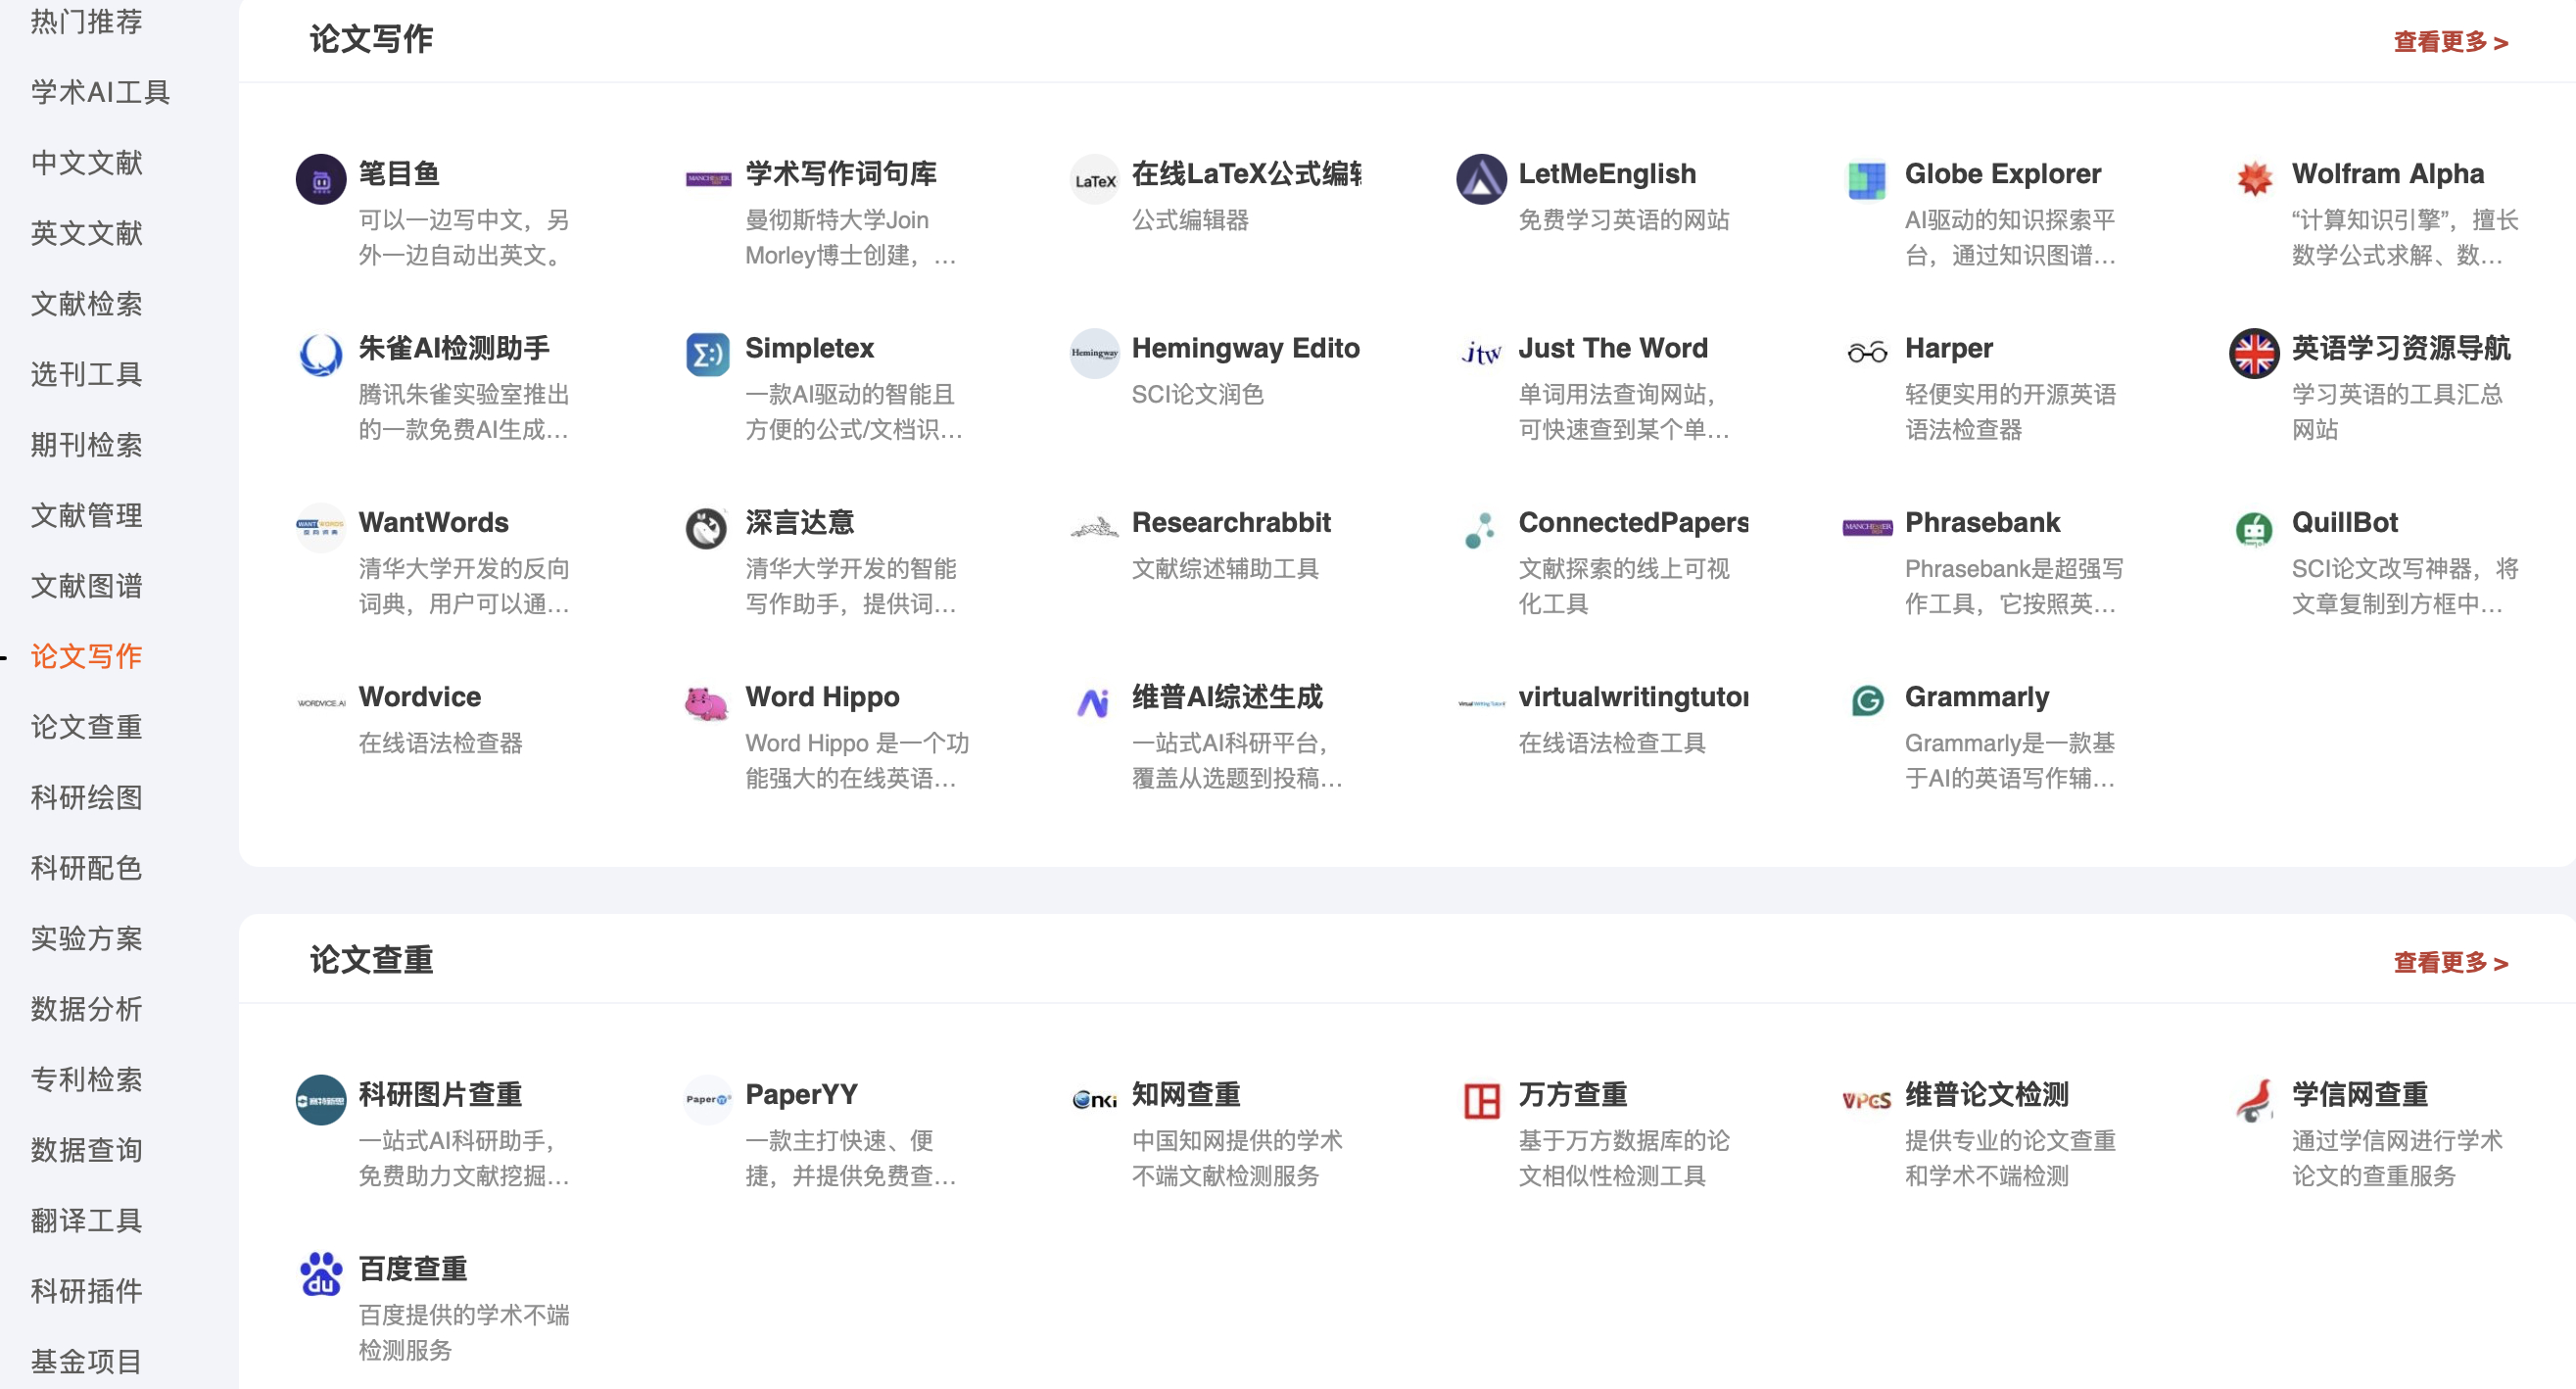Image resolution: width=2576 pixels, height=1389 pixels.
Task: Click the QuillBot green robot icon
Action: (x=2254, y=527)
